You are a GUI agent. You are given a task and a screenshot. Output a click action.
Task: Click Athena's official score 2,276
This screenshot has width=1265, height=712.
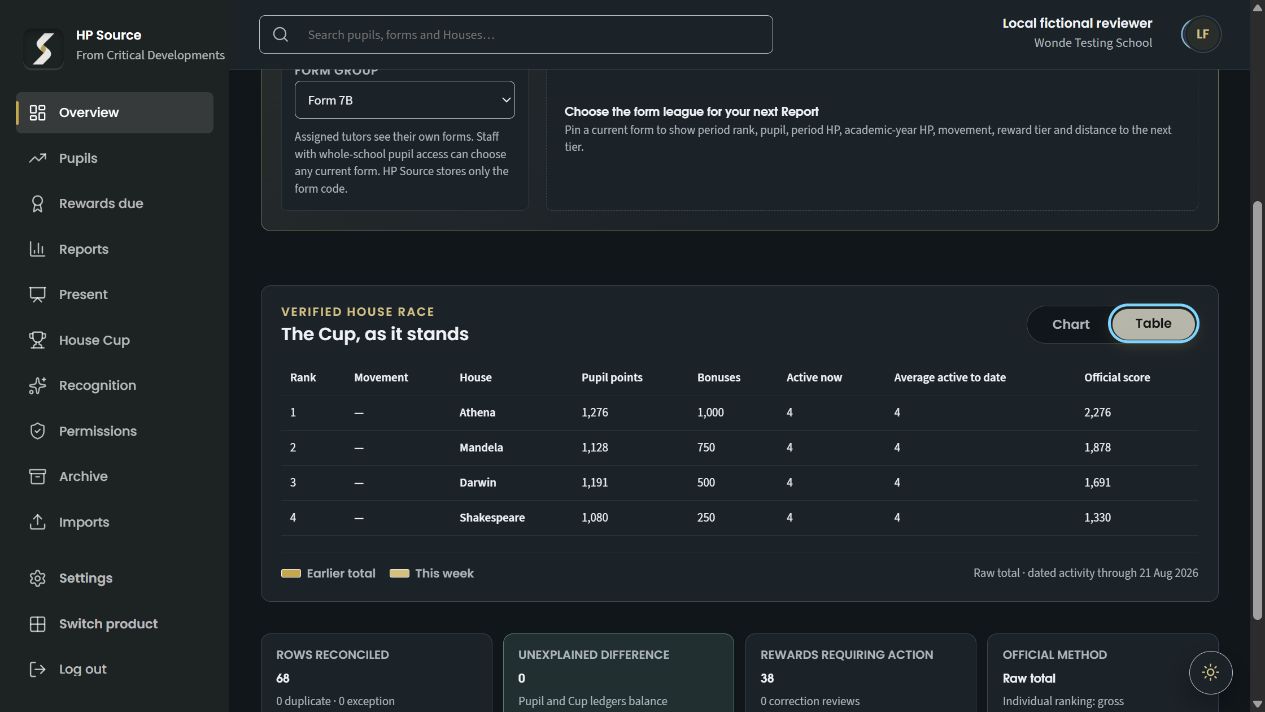click(1097, 412)
